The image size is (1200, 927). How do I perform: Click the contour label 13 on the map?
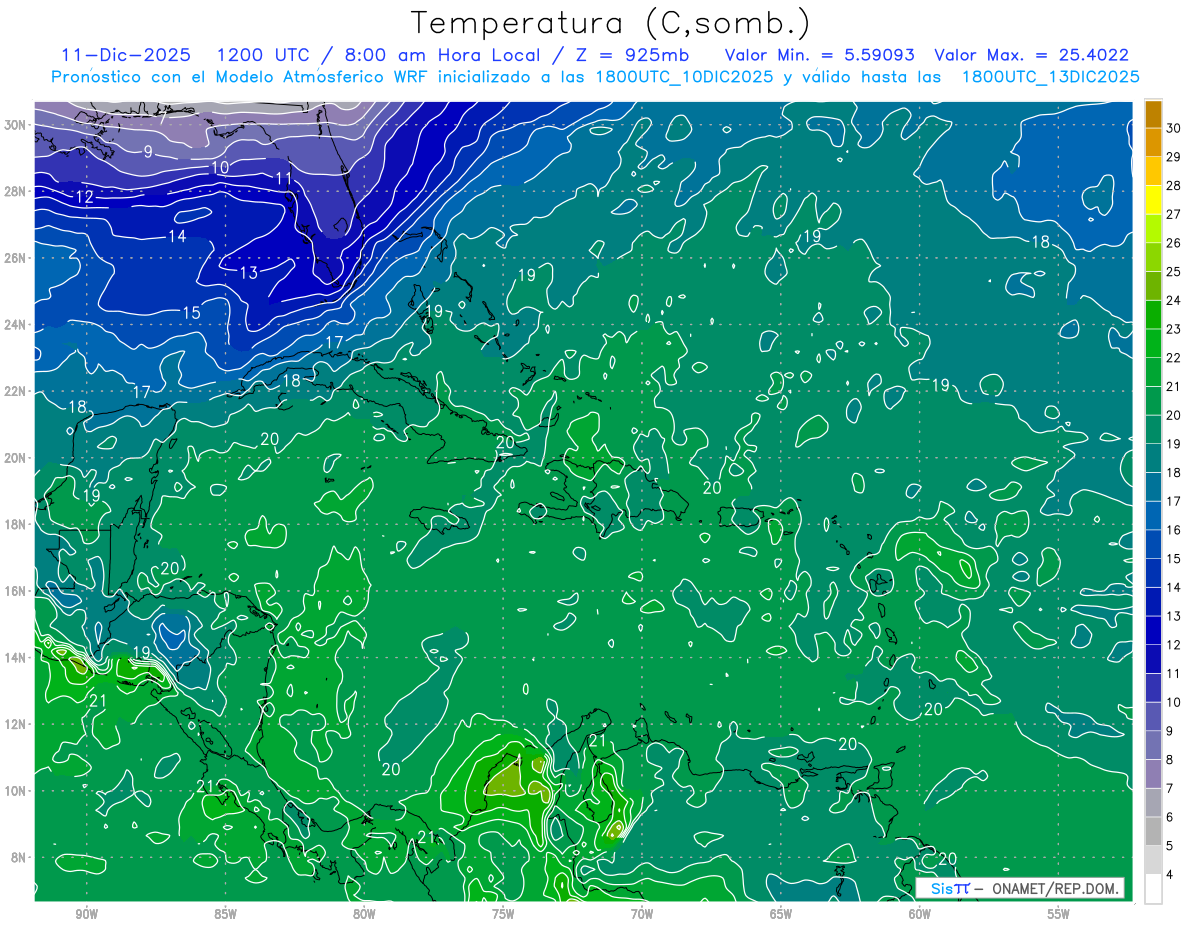point(249,273)
